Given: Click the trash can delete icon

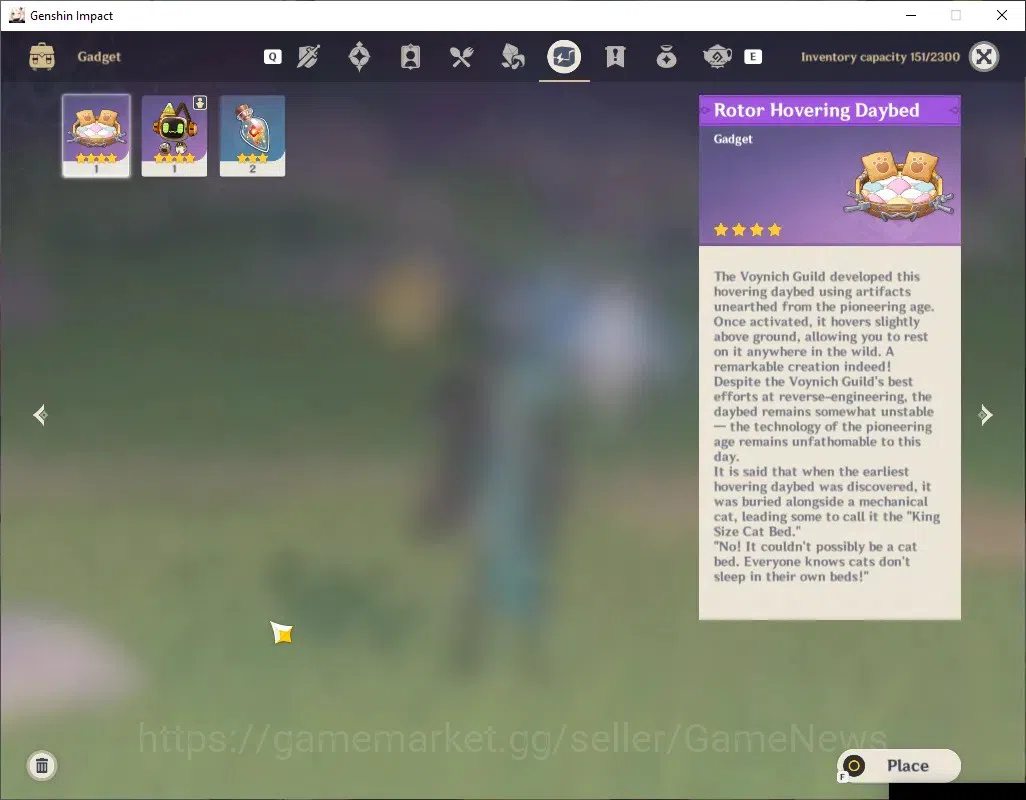Looking at the screenshot, I should [x=42, y=765].
